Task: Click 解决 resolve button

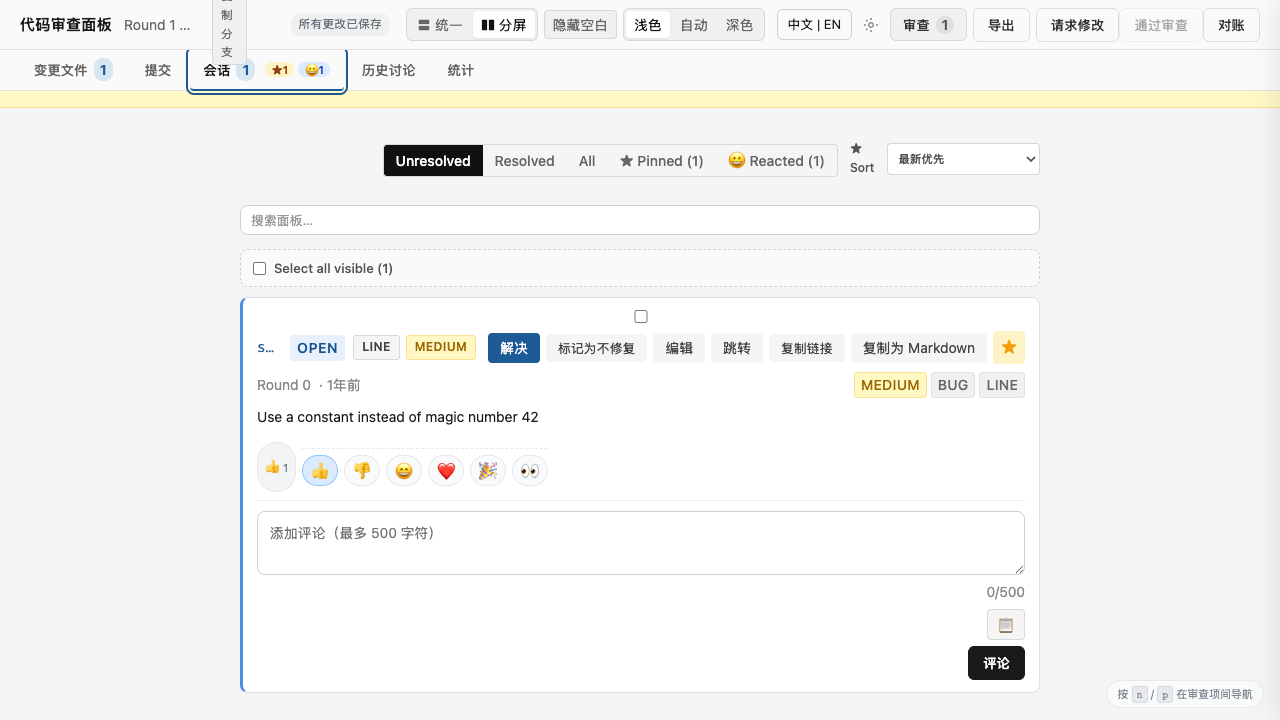Action: click(x=514, y=347)
